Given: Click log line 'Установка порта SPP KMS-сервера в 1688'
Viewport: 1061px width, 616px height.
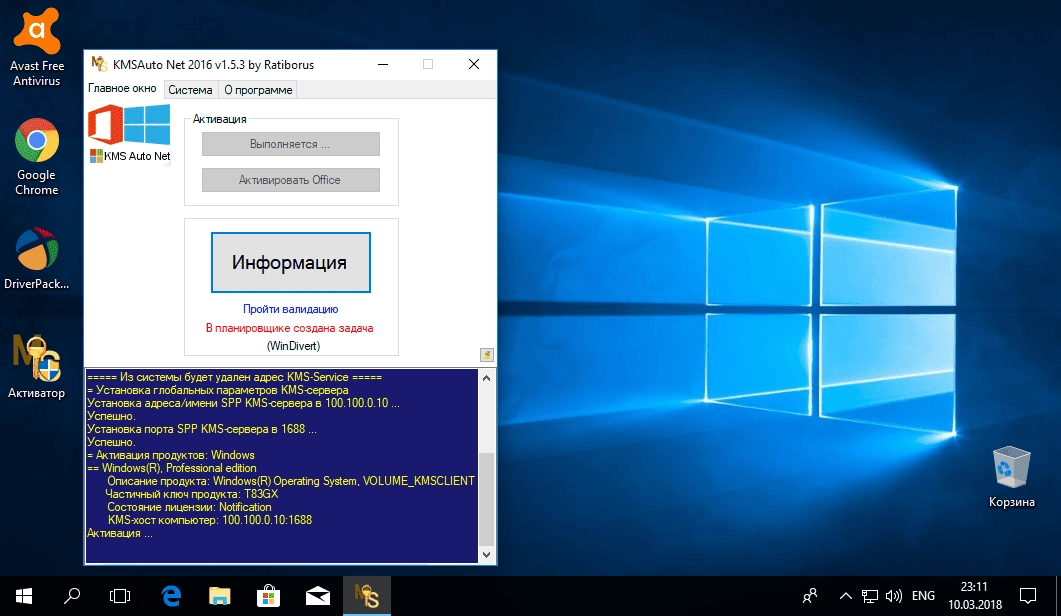Looking at the screenshot, I should pyautogui.click(x=202, y=429).
